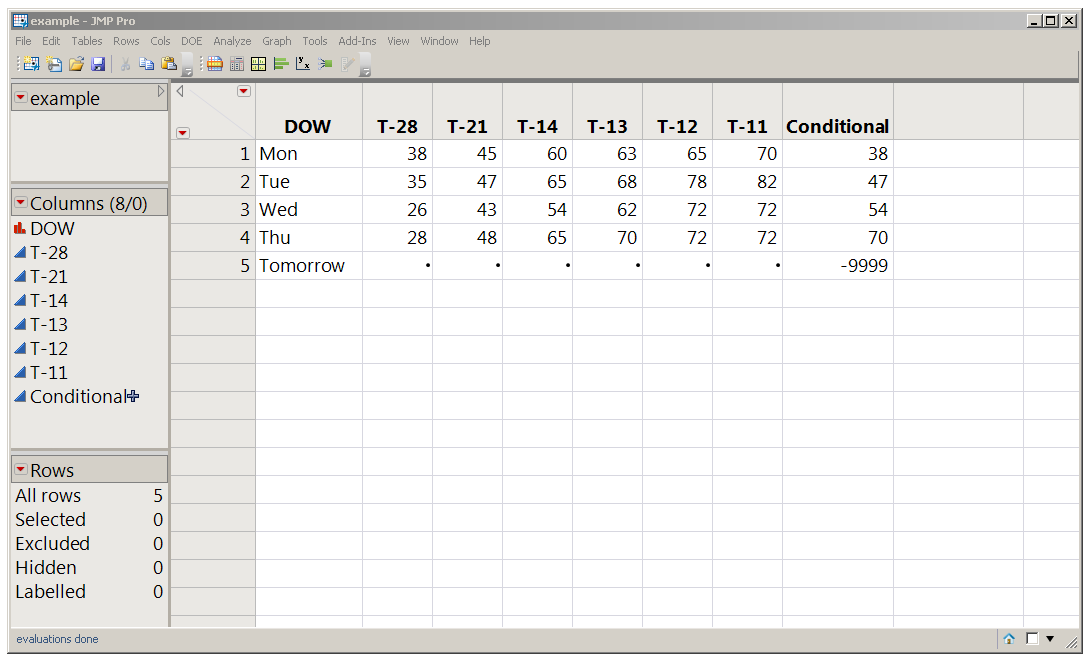This screenshot has height=661, width=1088.
Task: Open the DOE menu
Action: pos(191,41)
